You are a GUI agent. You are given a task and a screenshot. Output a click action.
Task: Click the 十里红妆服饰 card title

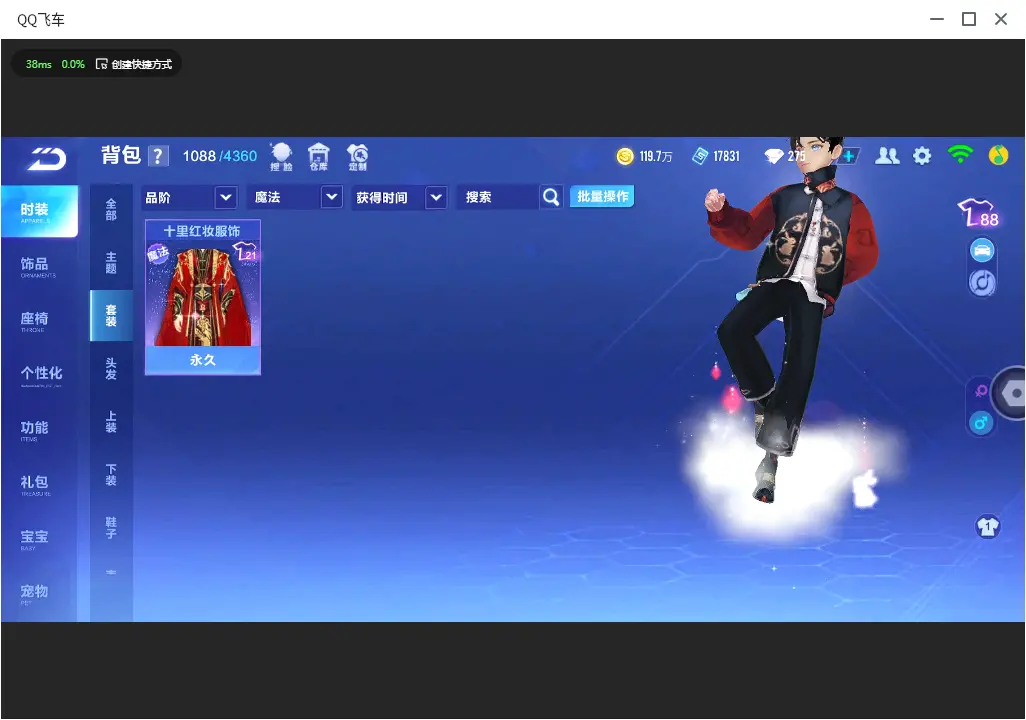[202, 231]
